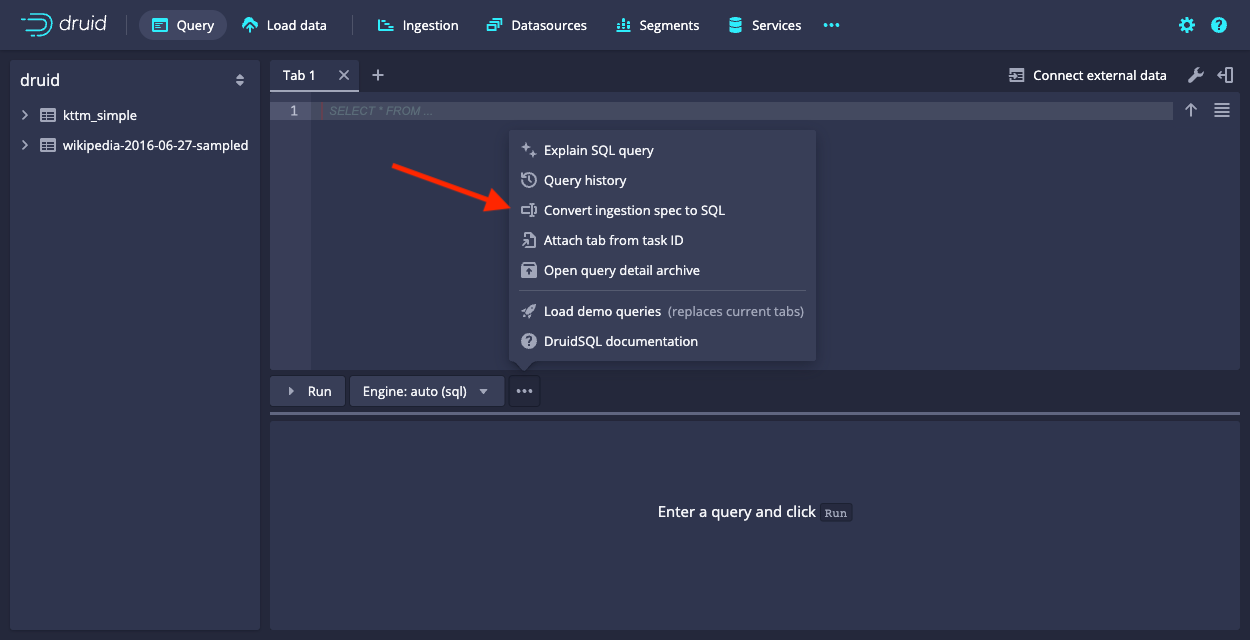Open the Engine selection dropdown
Image resolution: width=1250 pixels, height=640 pixels.
tap(426, 391)
